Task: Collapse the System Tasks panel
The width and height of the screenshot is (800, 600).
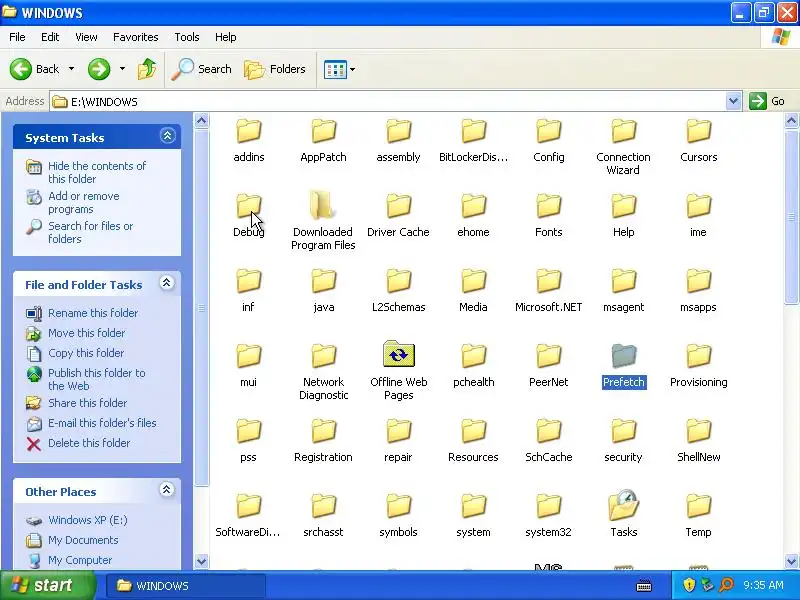Action: (167, 136)
